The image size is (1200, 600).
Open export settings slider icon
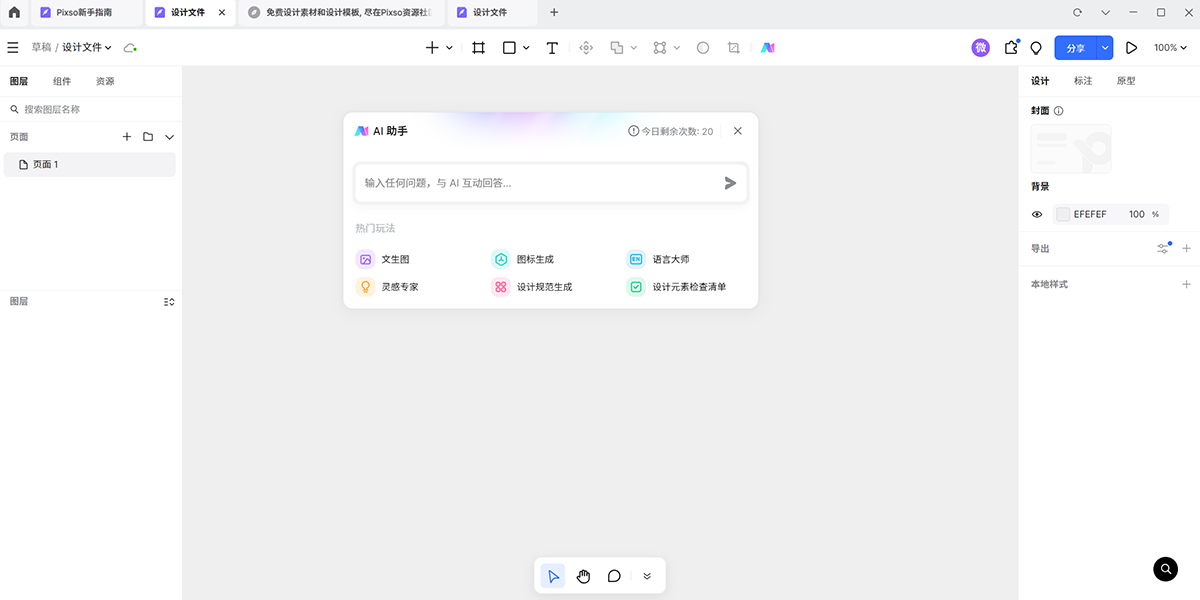(1163, 248)
